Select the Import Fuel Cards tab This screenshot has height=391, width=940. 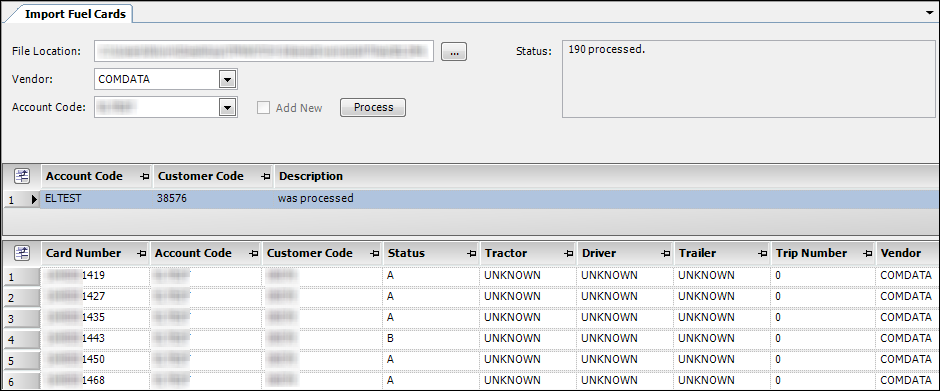[x=75, y=14]
